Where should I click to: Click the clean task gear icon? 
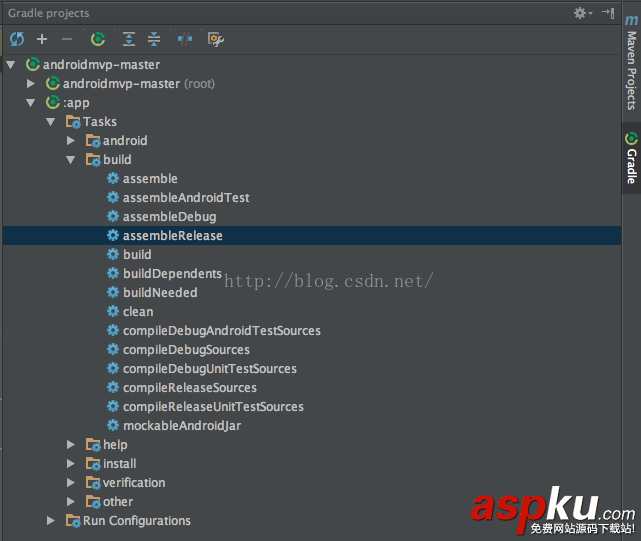[113, 311]
